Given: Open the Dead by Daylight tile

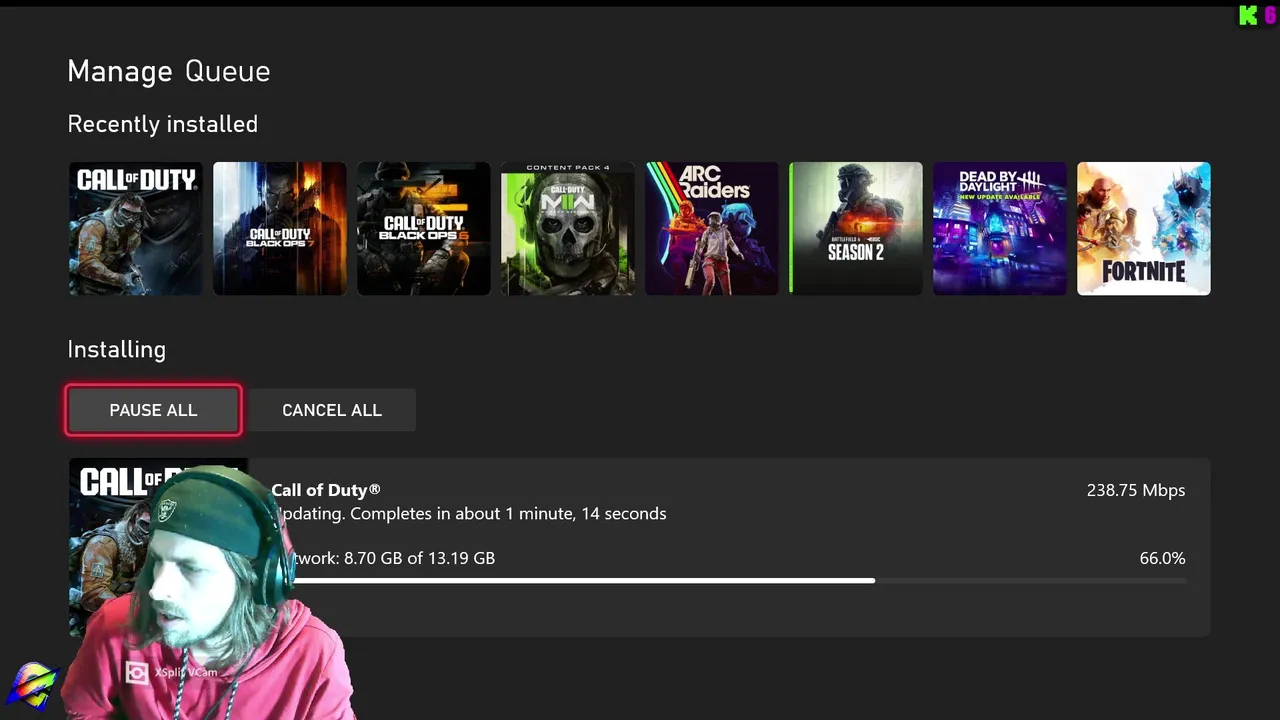Looking at the screenshot, I should pyautogui.click(x=1000, y=229).
